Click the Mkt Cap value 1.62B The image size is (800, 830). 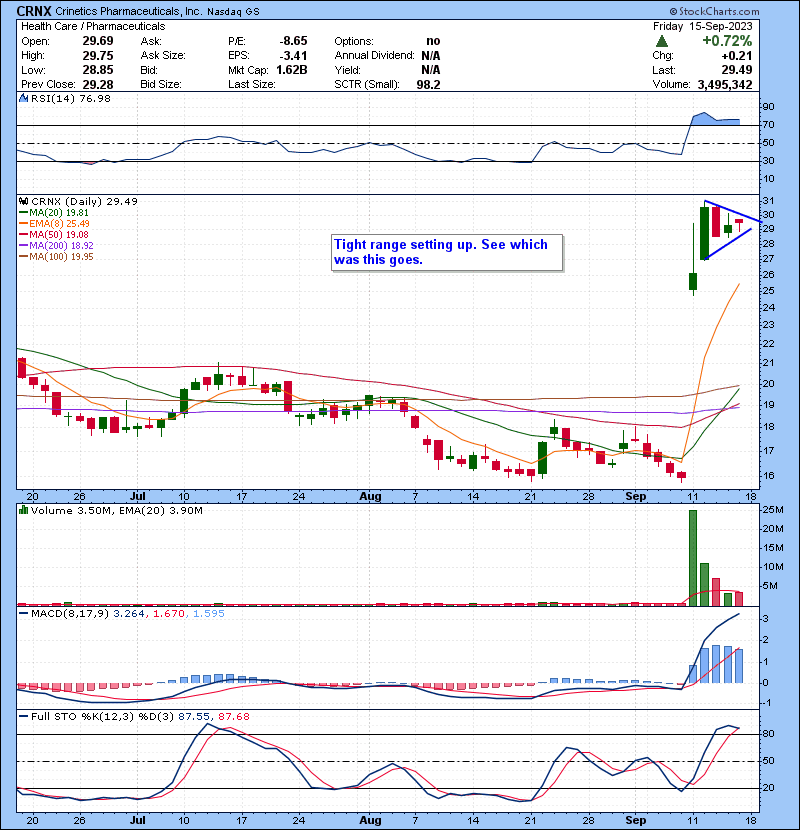click(292, 70)
